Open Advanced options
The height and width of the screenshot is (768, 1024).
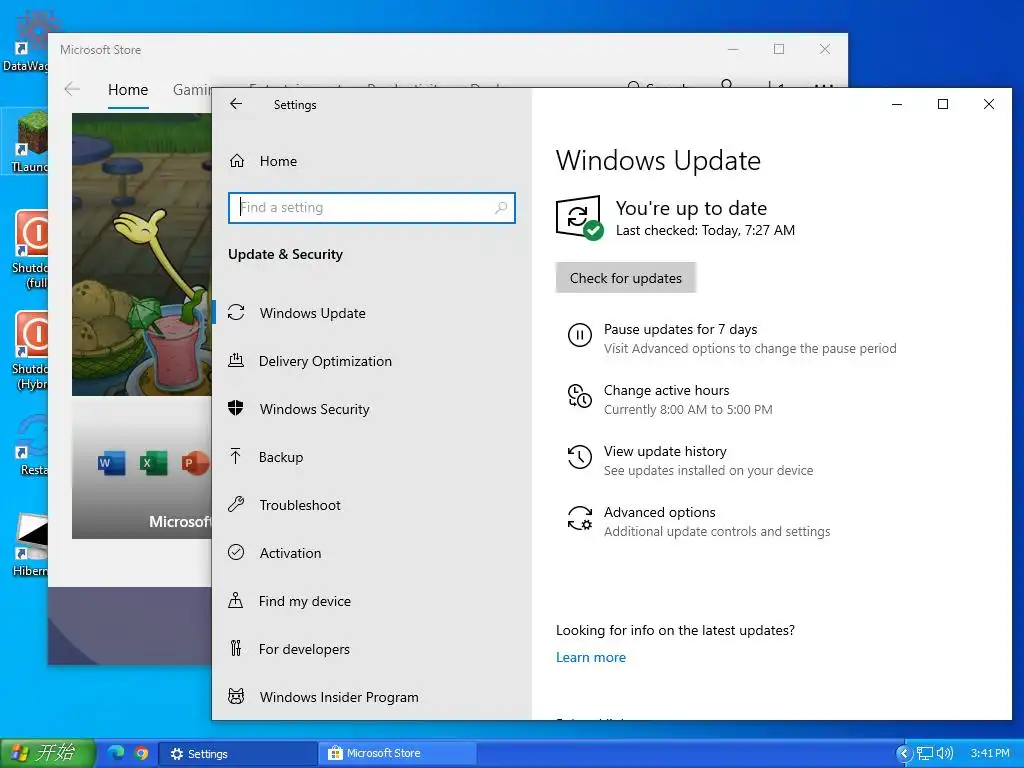coord(659,512)
